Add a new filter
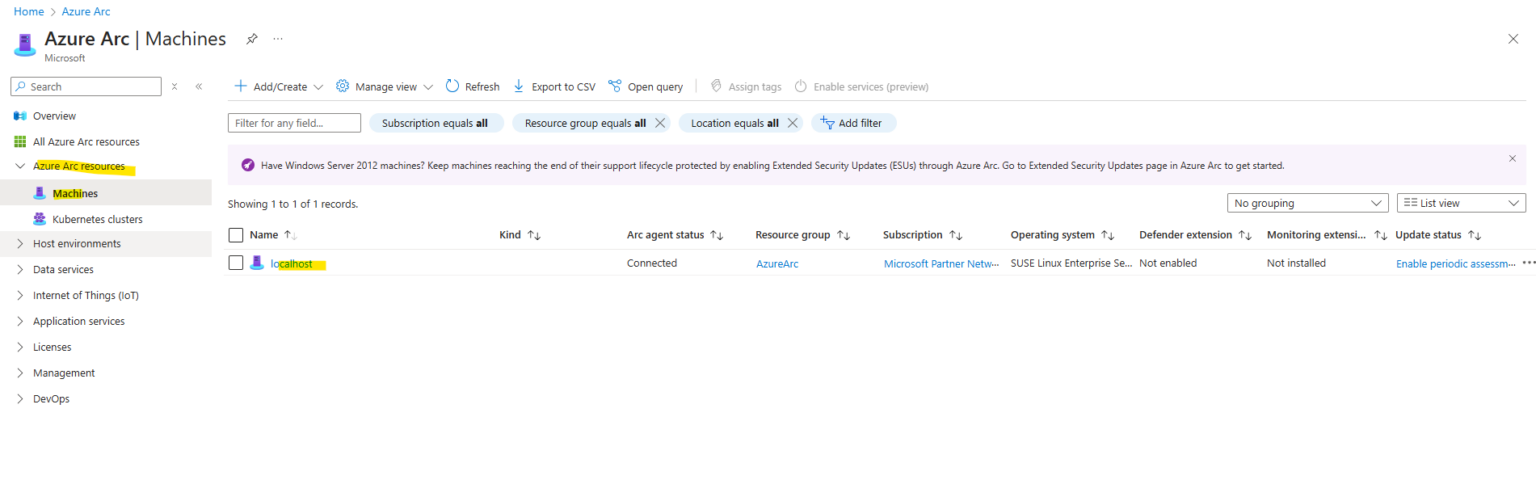This screenshot has height=497, width=1536. [x=853, y=123]
